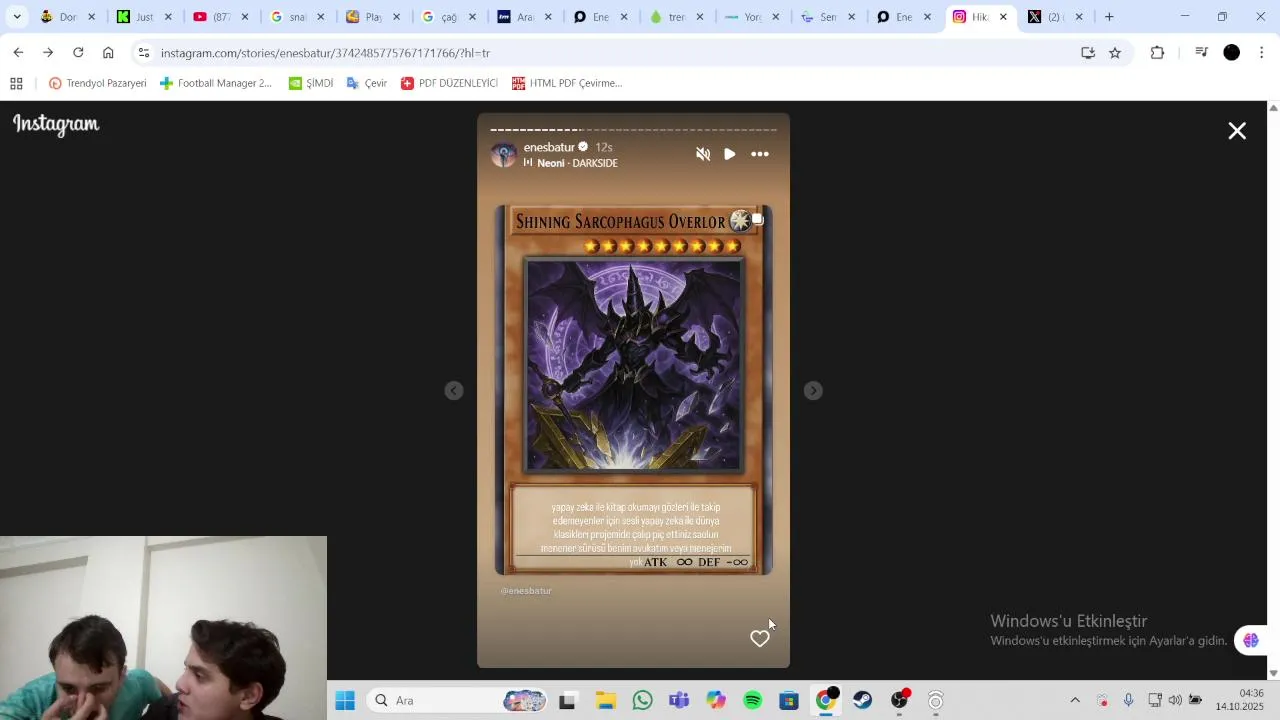This screenshot has width=1280, height=720.
Task: Reload the Instagram page
Action: (x=78, y=52)
